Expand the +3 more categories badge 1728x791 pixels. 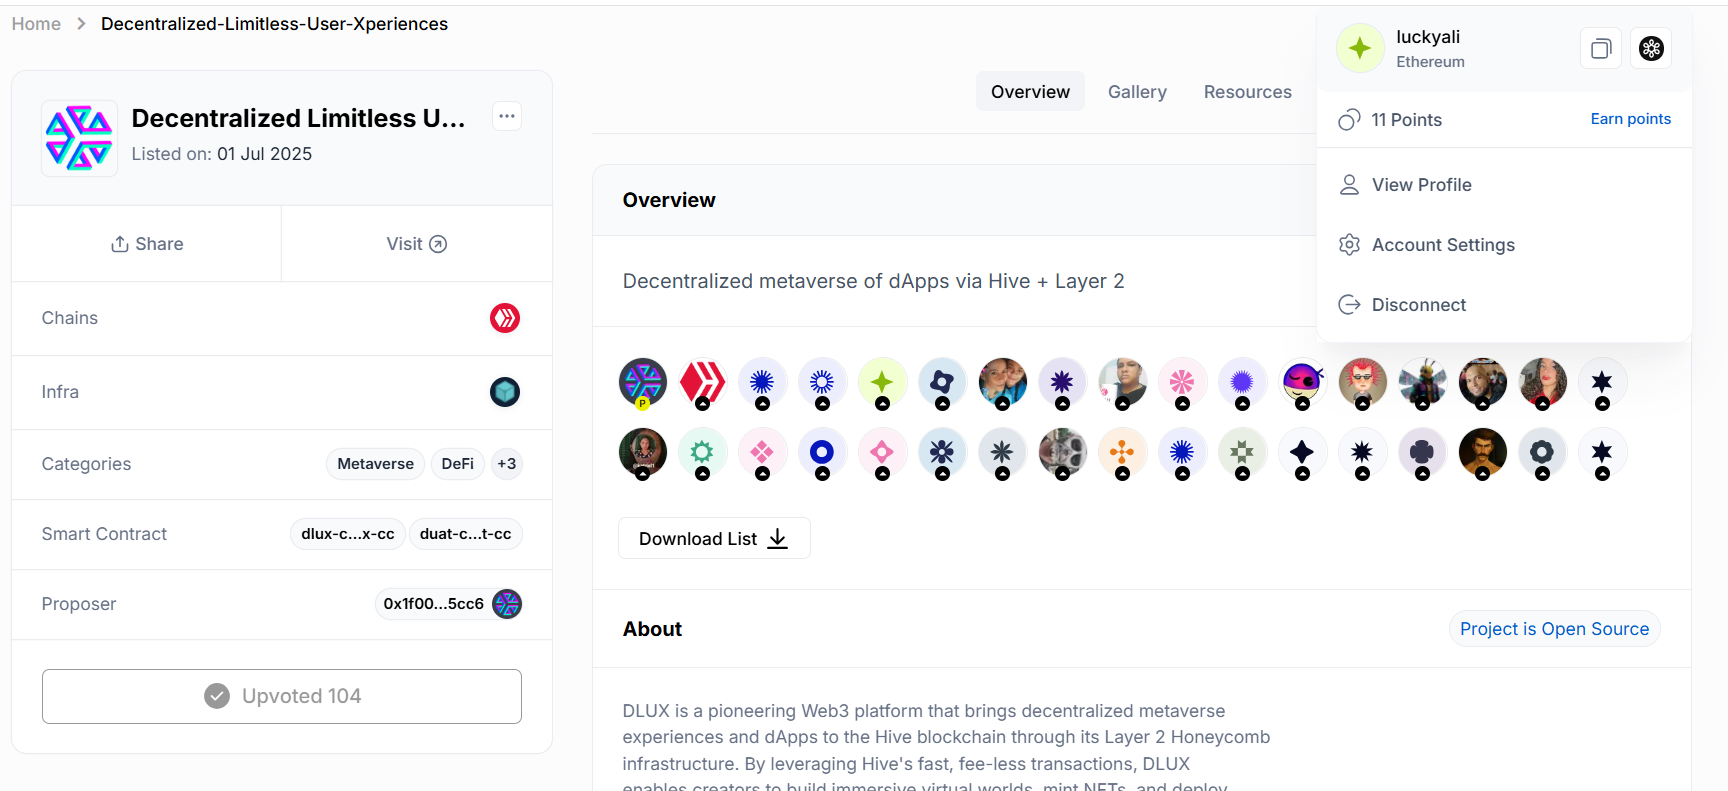(x=507, y=464)
